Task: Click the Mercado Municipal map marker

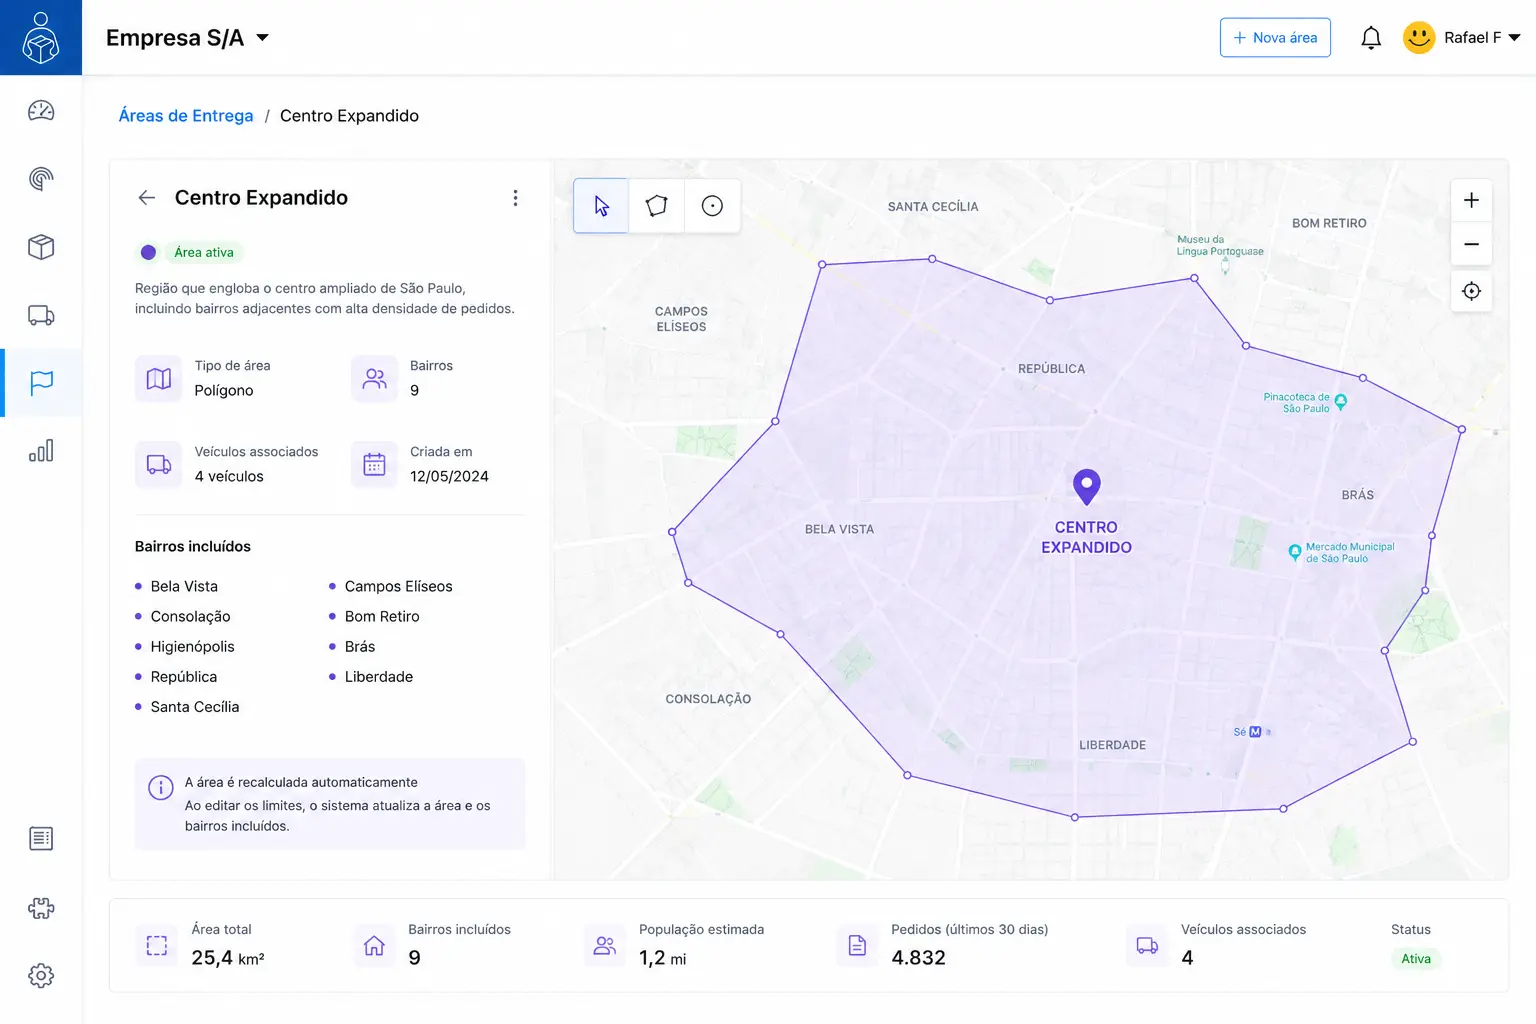Action: 1295,552
